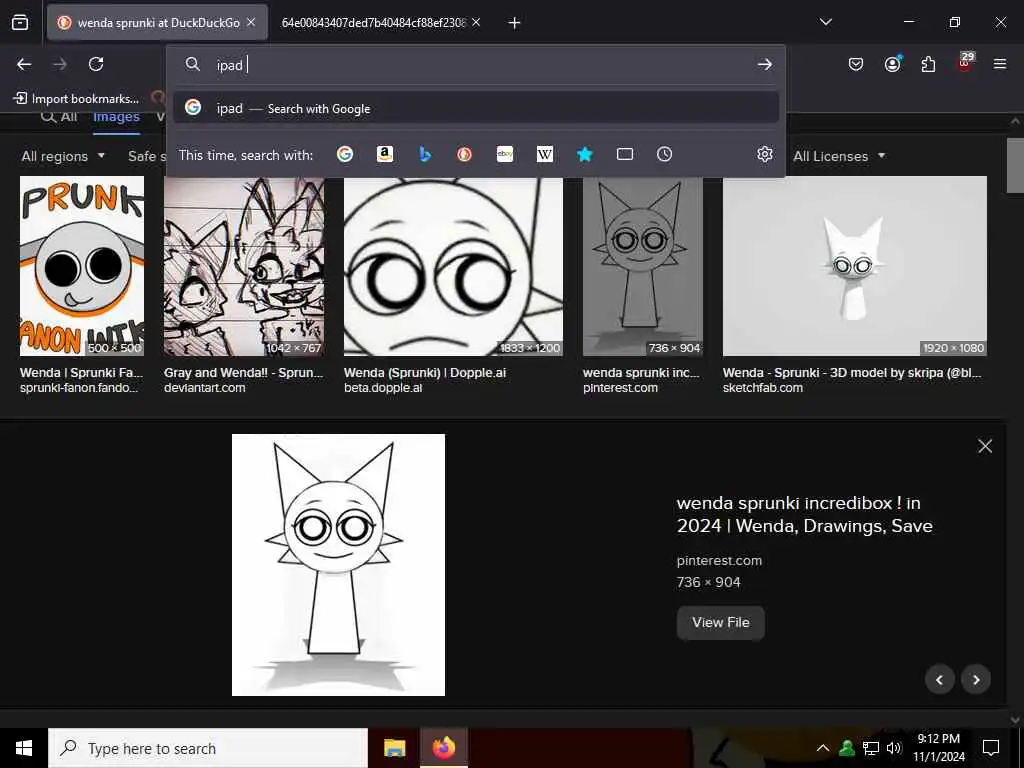Open the Firefox application menu
Screen dimensions: 1024x768
tap(1000, 64)
